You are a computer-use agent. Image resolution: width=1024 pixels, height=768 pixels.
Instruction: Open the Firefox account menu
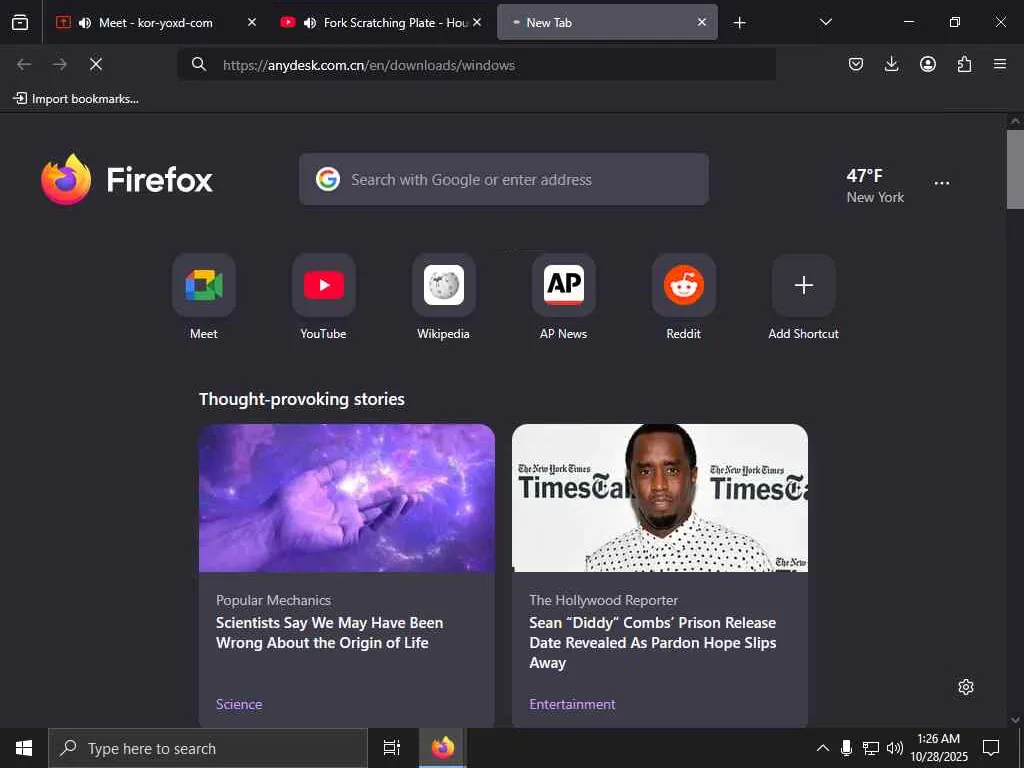pos(928,64)
